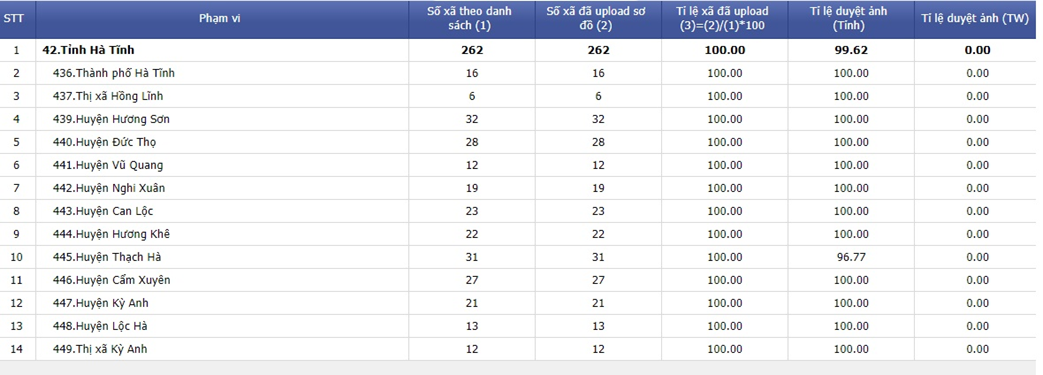Screen dimensions: 1043x375
Task: Click 440.Huyện Đức Thọ
Action: [x=104, y=142]
